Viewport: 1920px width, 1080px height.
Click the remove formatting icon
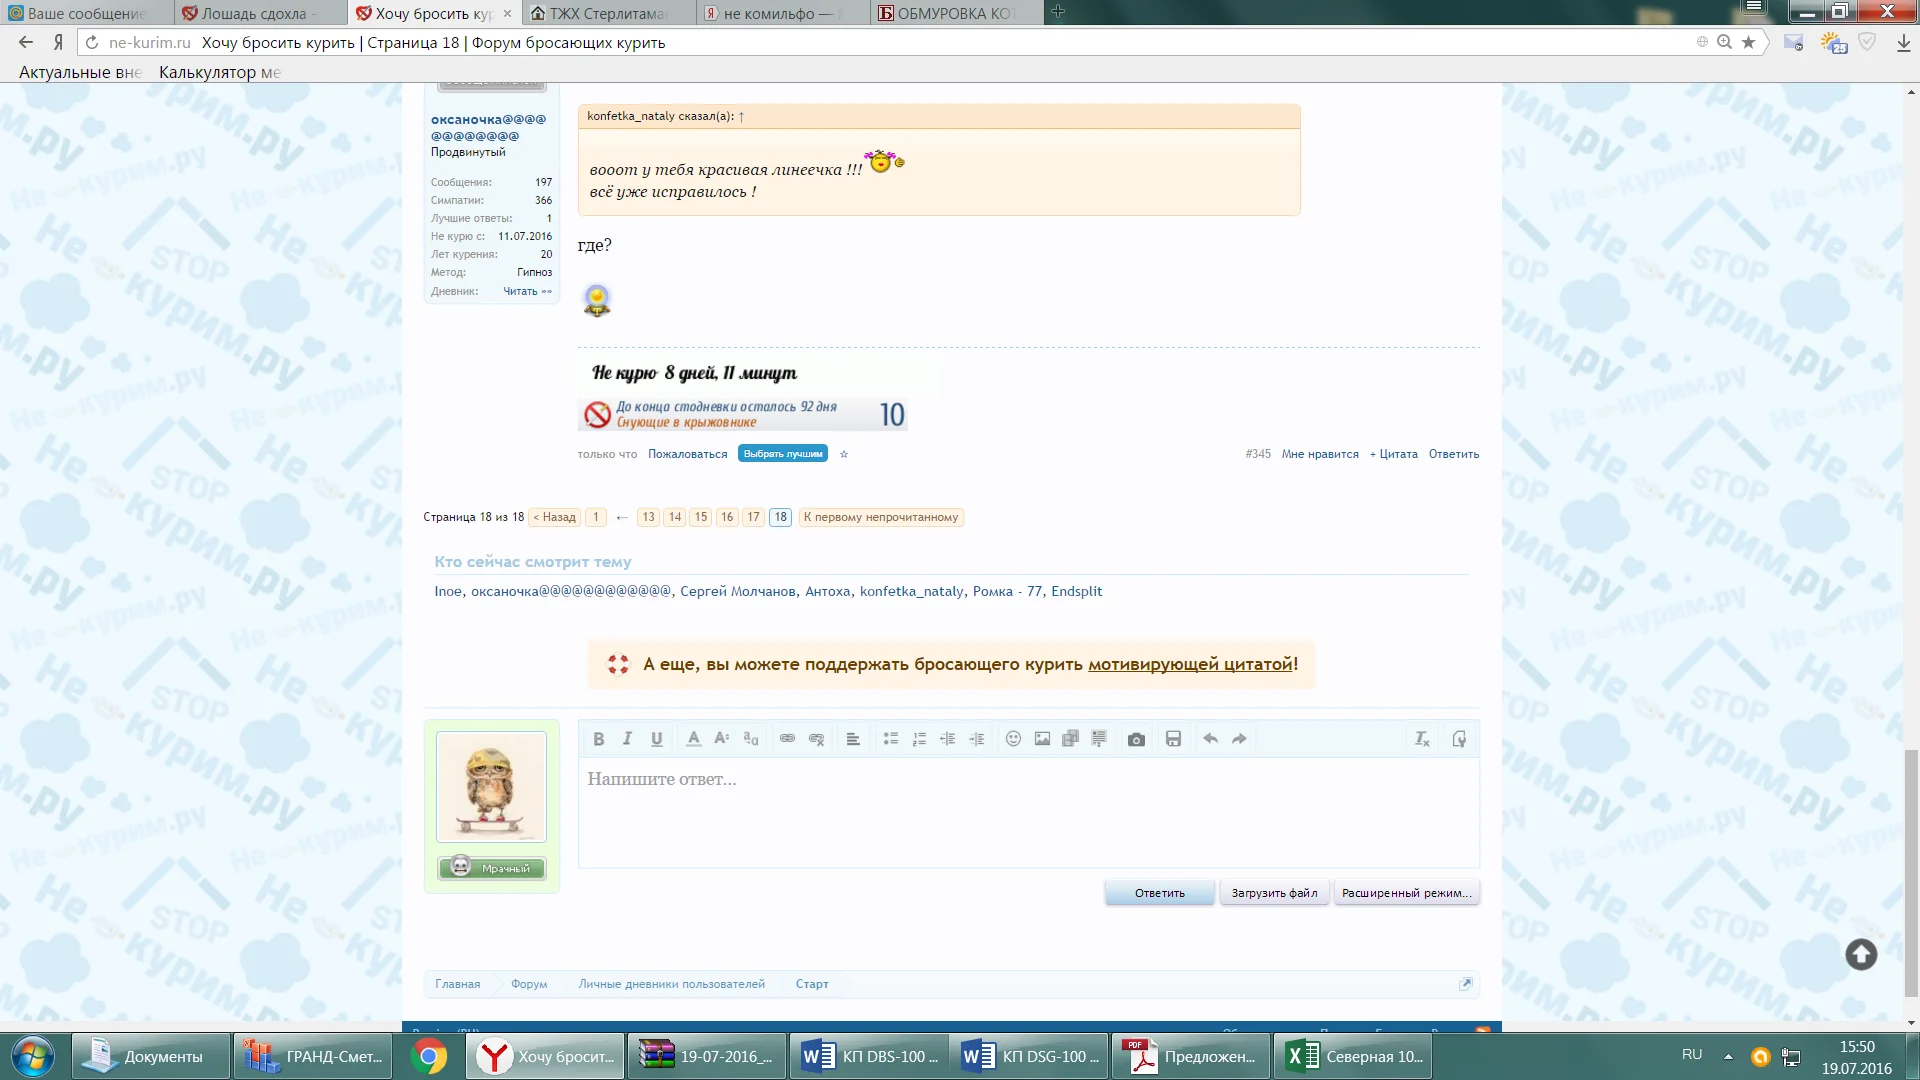(1422, 739)
